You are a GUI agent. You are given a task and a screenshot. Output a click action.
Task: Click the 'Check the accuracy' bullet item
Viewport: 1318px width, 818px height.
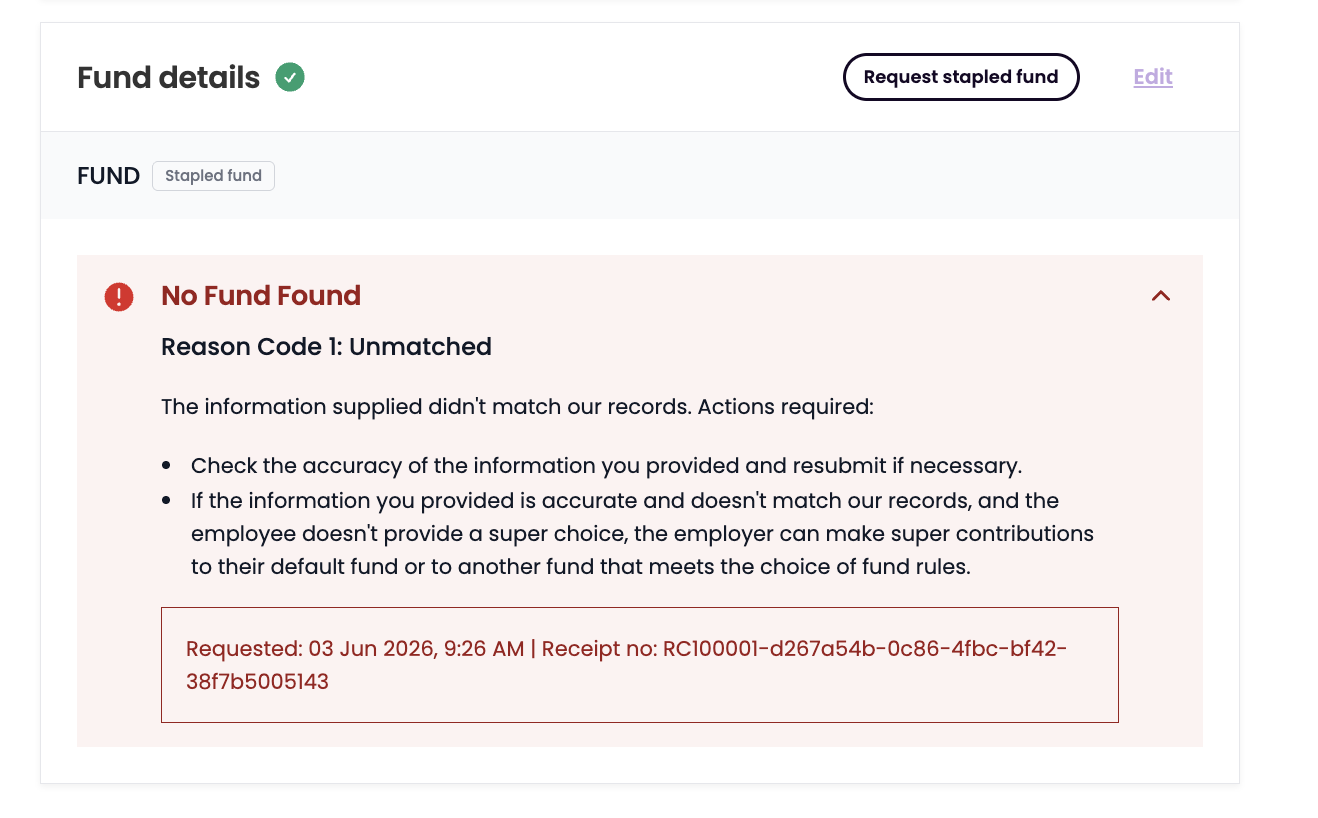point(606,466)
